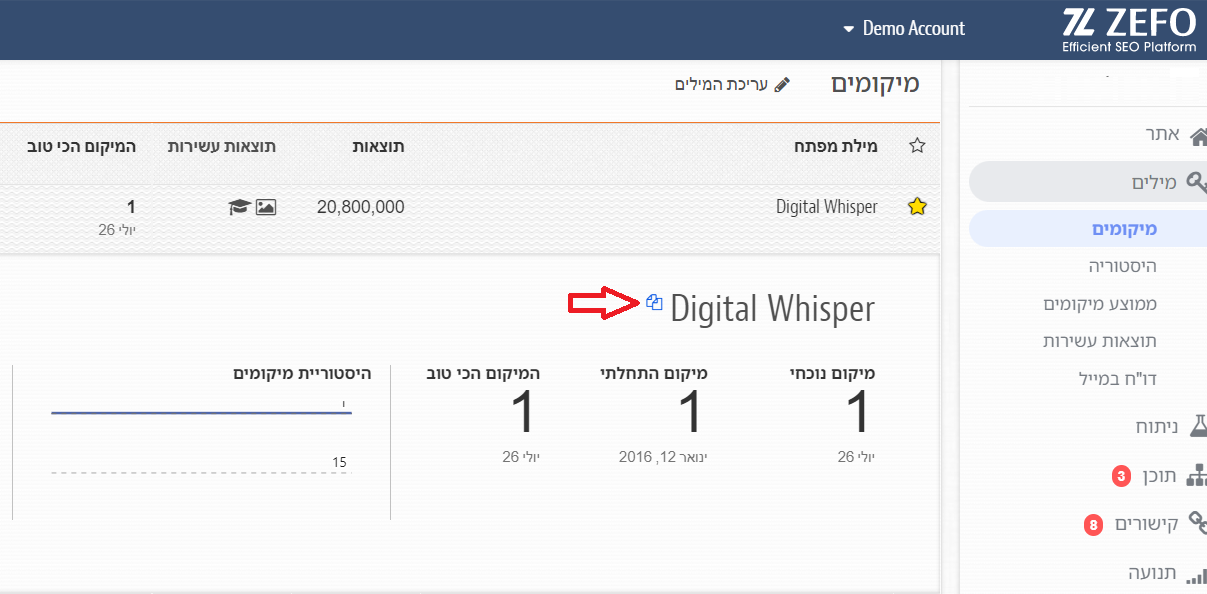Click the מיקומים page title
This screenshot has height=594, width=1207.
[876, 84]
